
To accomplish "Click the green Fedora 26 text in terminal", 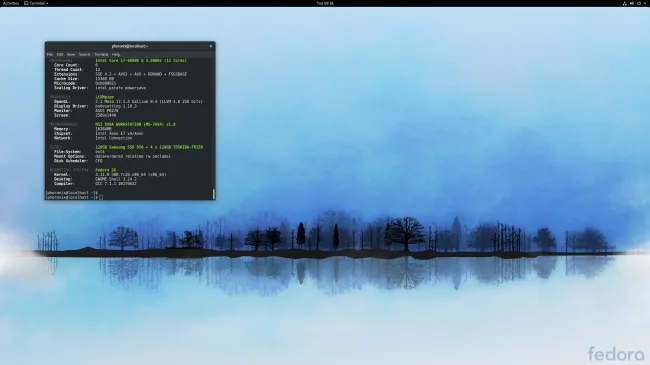I will pos(106,170).
